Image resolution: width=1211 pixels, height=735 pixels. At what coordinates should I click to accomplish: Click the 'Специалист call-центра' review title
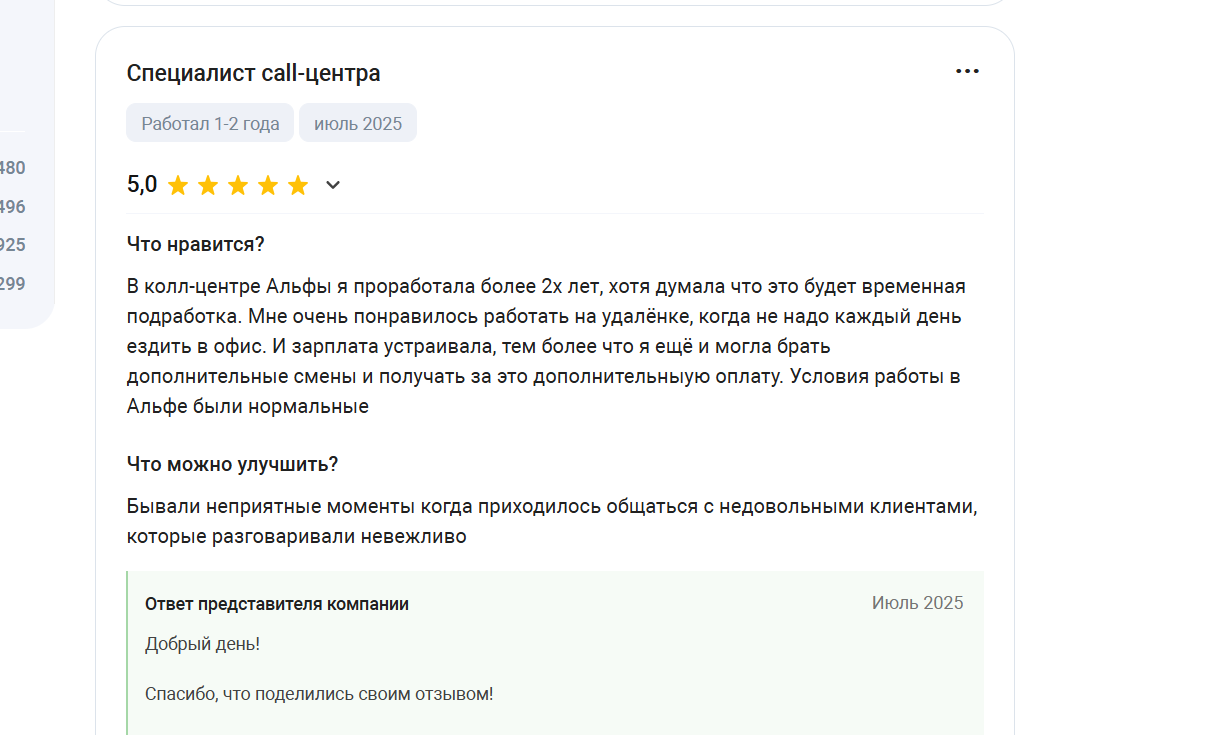[x=254, y=73]
